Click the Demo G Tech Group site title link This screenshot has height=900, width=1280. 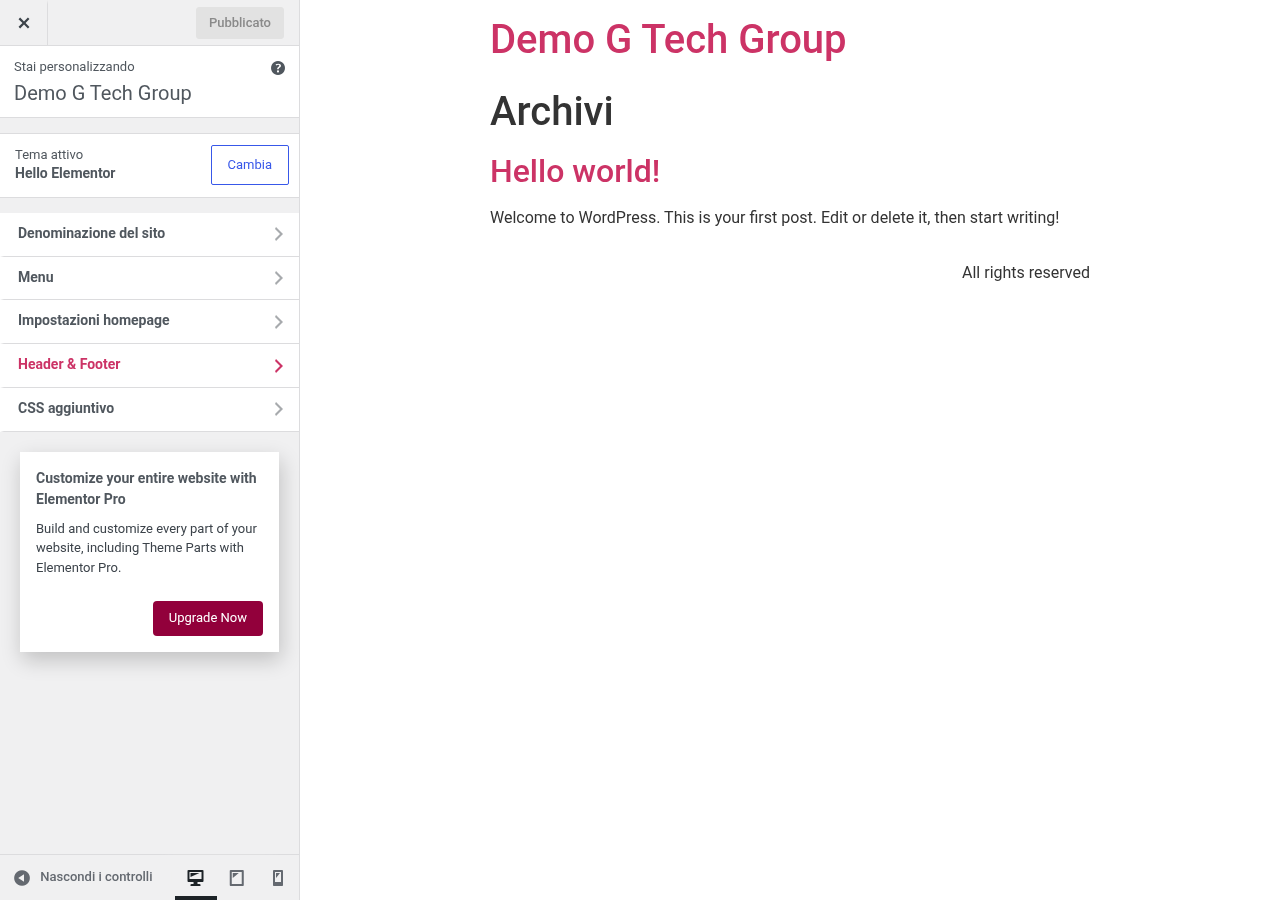pos(668,39)
